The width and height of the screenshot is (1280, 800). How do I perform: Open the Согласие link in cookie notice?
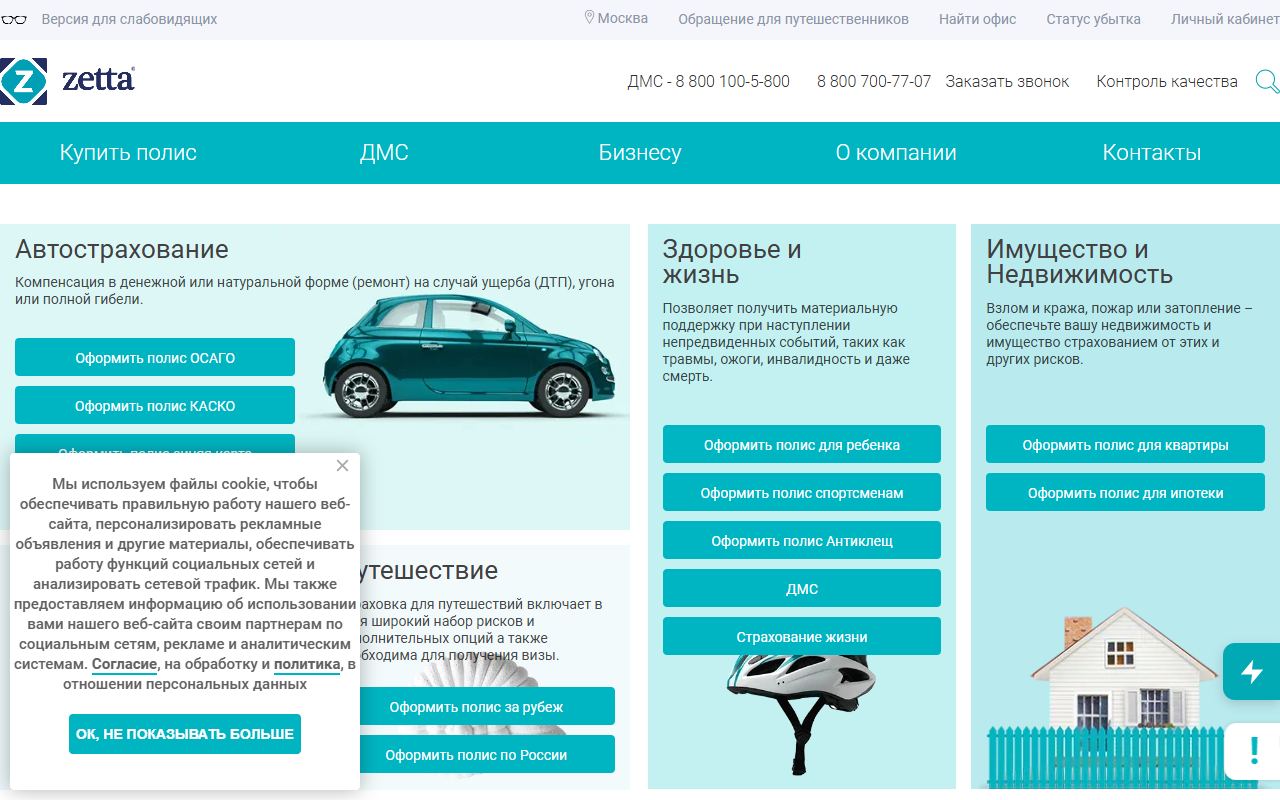(x=124, y=664)
